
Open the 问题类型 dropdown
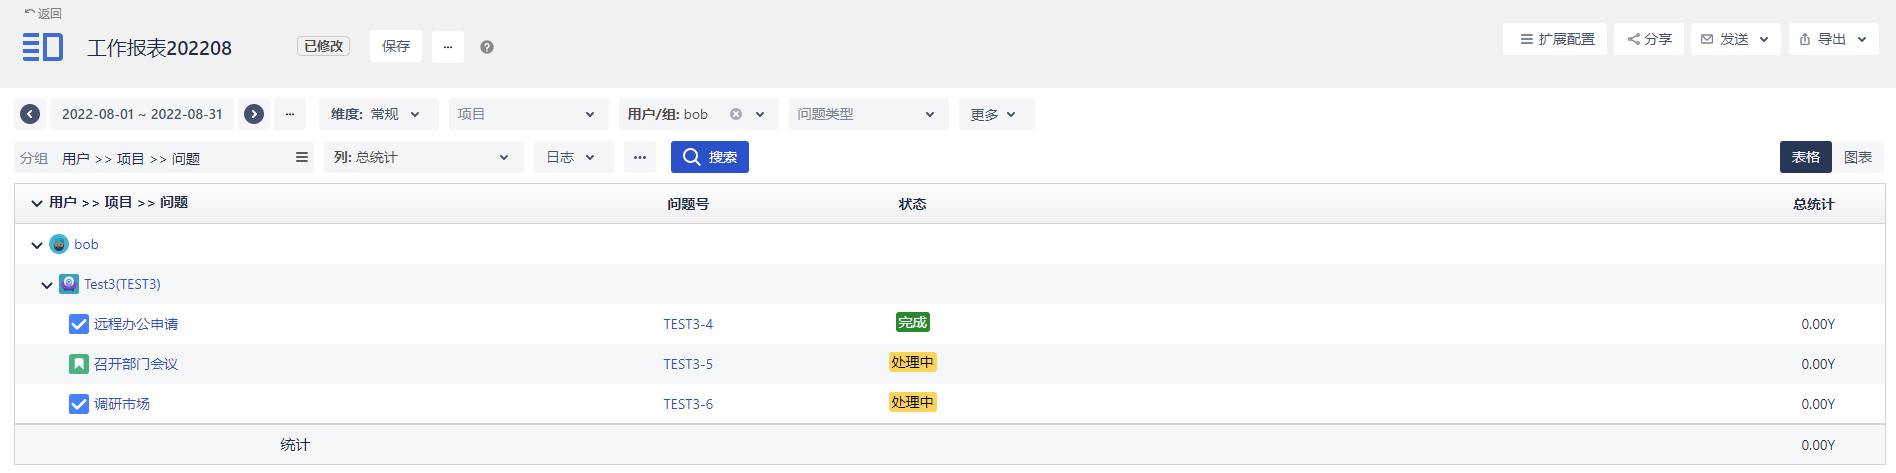[866, 114]
